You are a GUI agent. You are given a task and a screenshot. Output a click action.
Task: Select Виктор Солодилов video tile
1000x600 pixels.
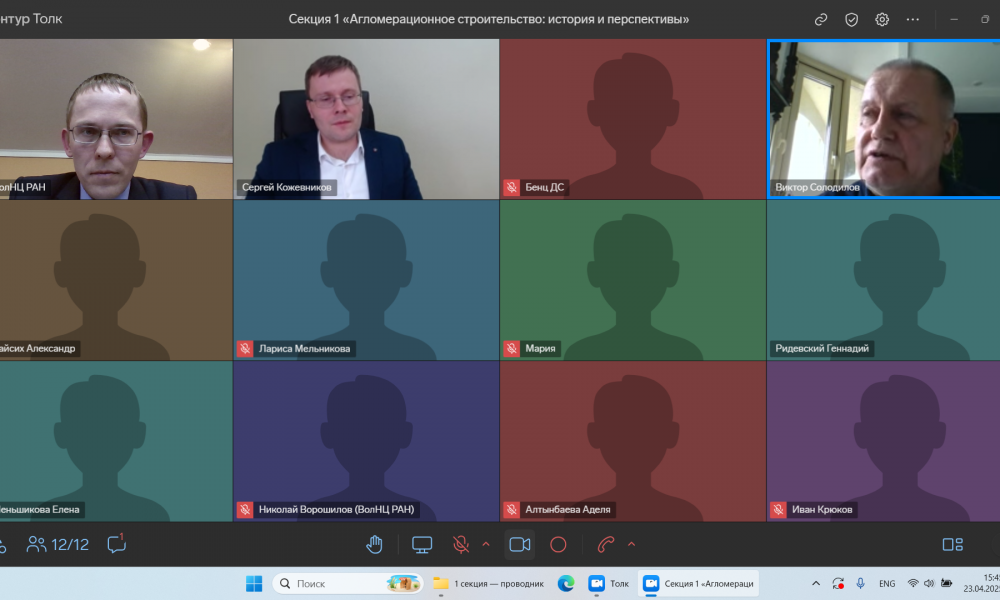[x=884, y=119]
